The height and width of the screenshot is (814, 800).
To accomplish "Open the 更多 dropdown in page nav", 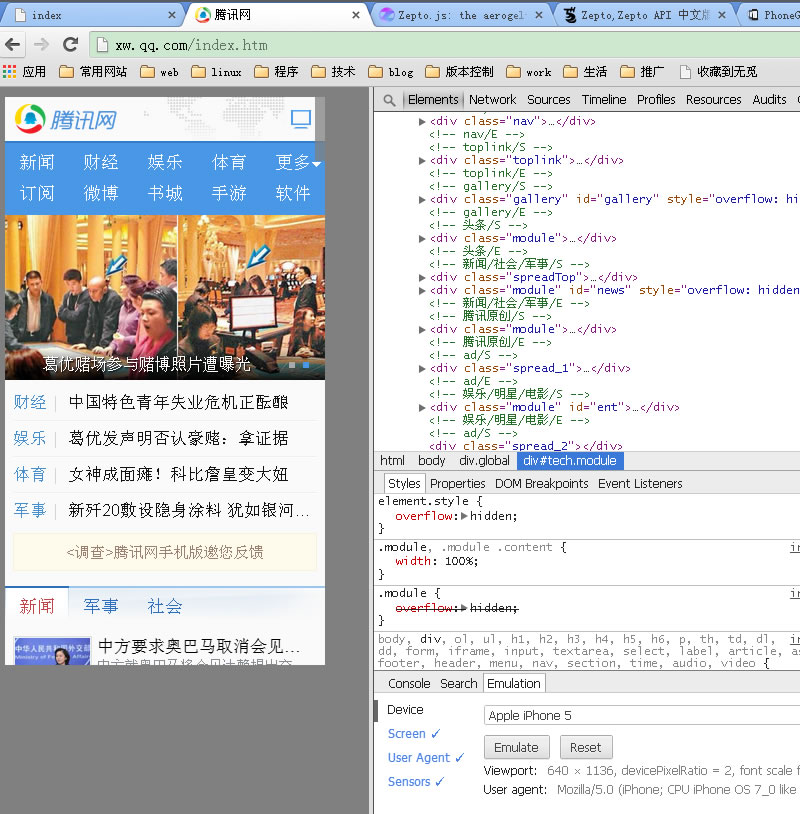I will coord(297,162).
